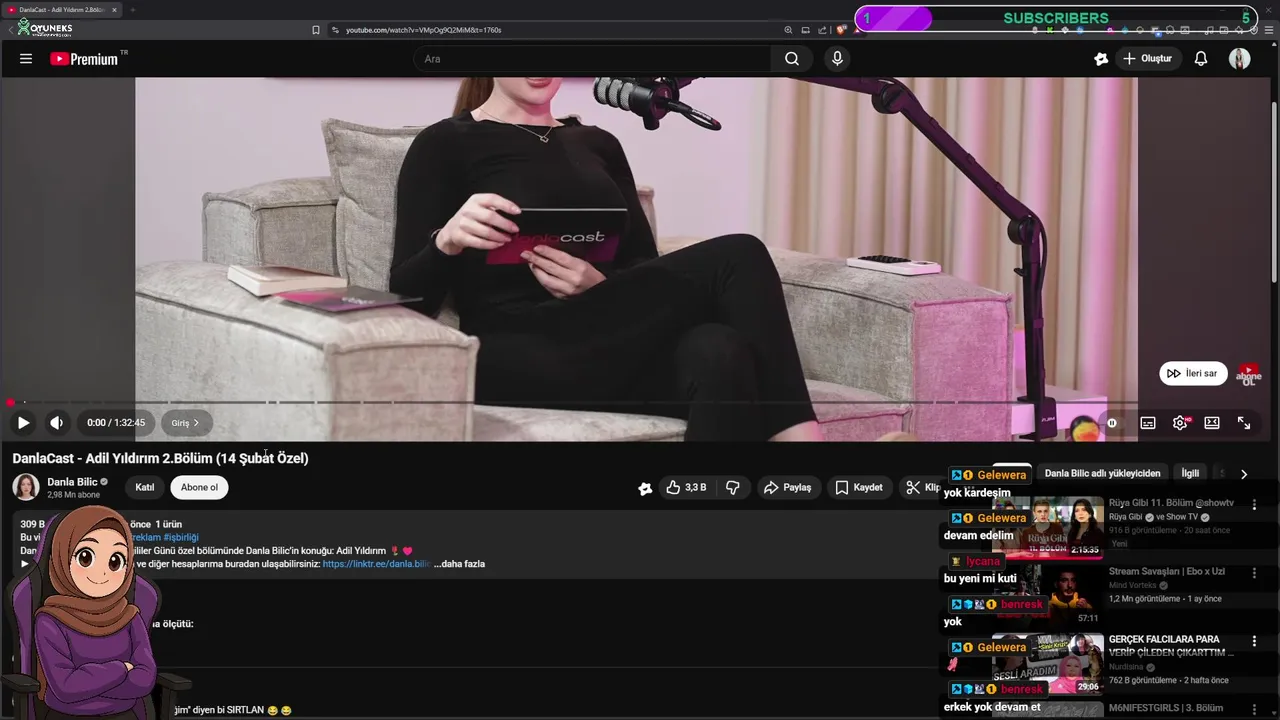The image size is (1280, 720).
Task: Click the sparkle icon beside Oluştur
Action: pos(1101,59)
